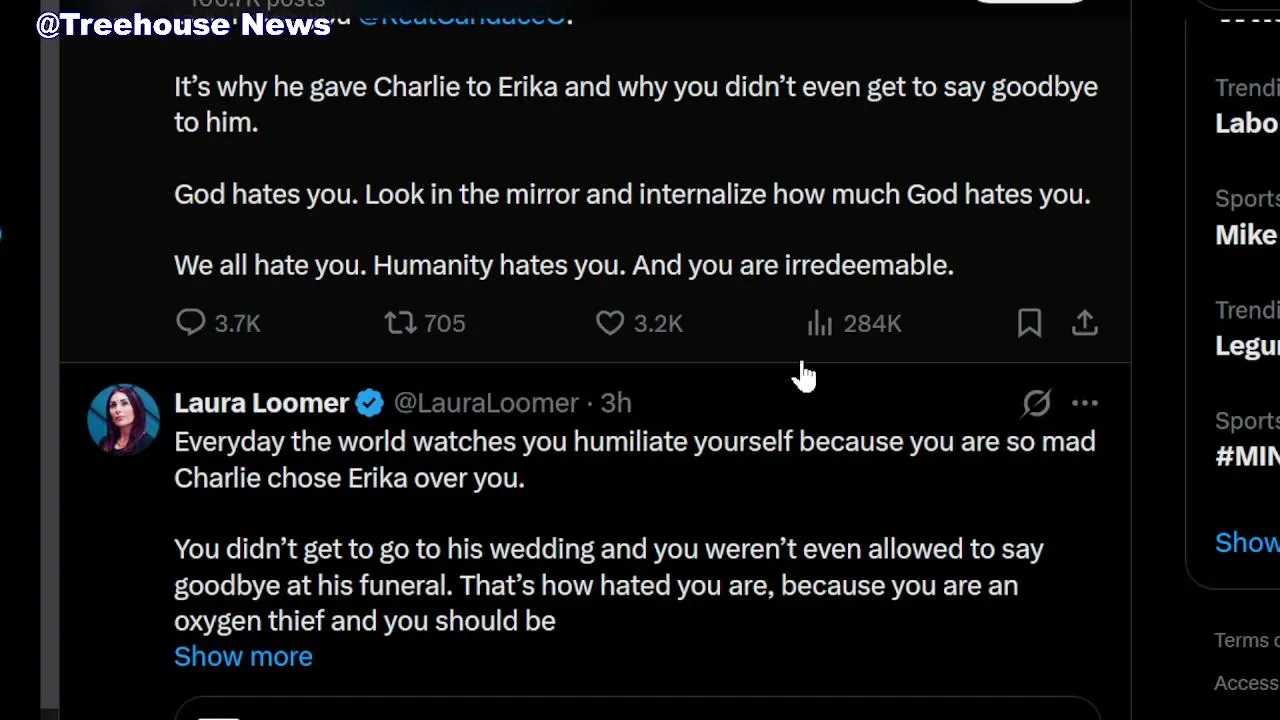
Task: Open the #MIN sports trending hashtag
Action: coord(1246,456)
